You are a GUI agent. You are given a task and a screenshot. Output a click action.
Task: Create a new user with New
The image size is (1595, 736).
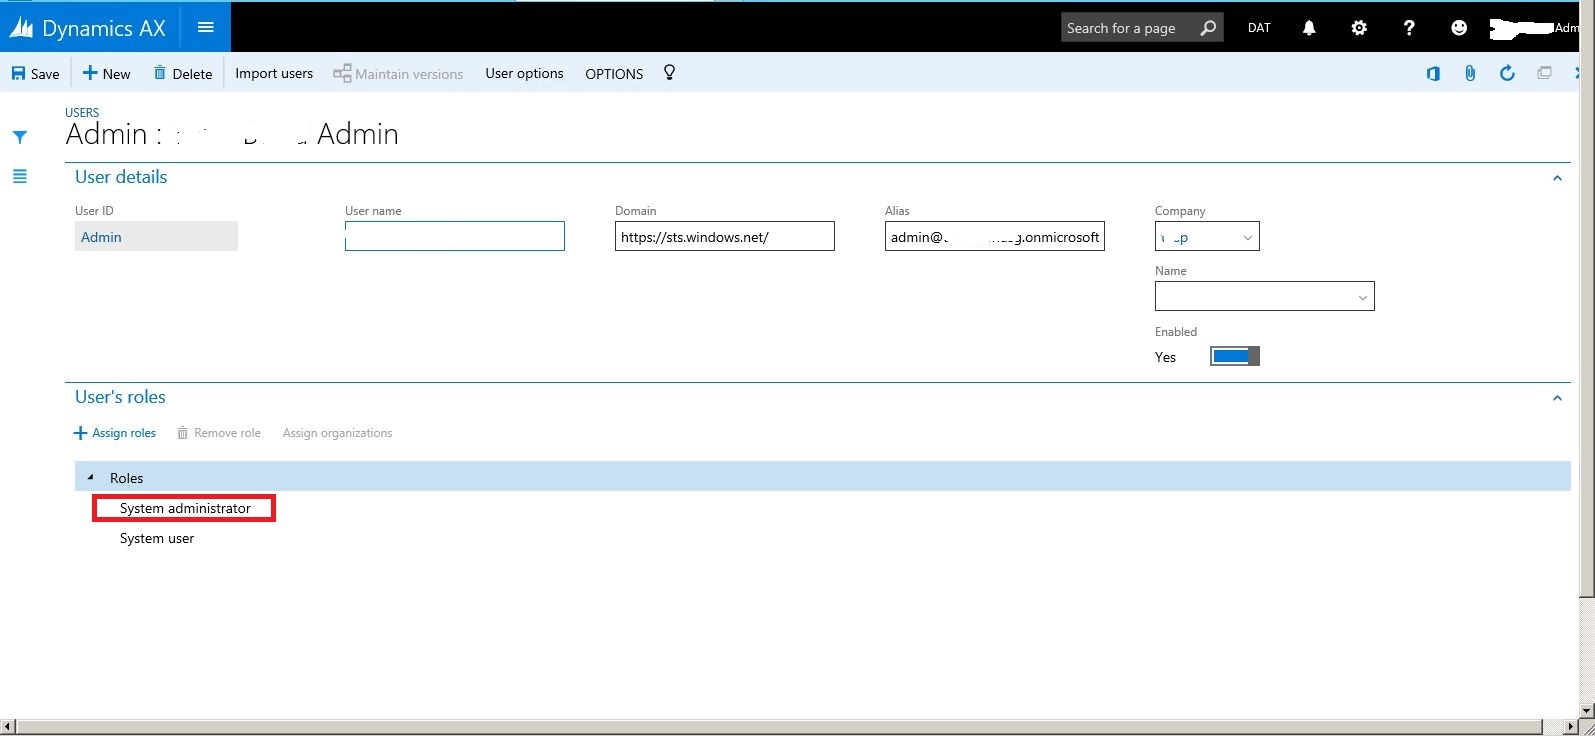[x=106, y=73]
